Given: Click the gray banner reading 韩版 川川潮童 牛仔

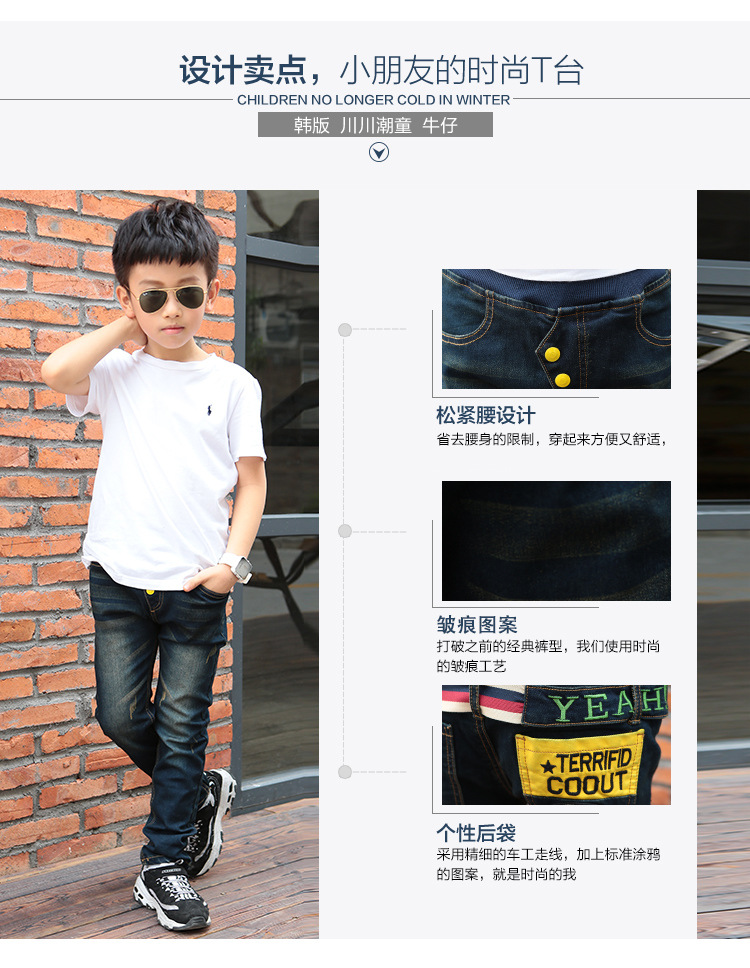Looking at the screenshot, I should tap(375, 125).
